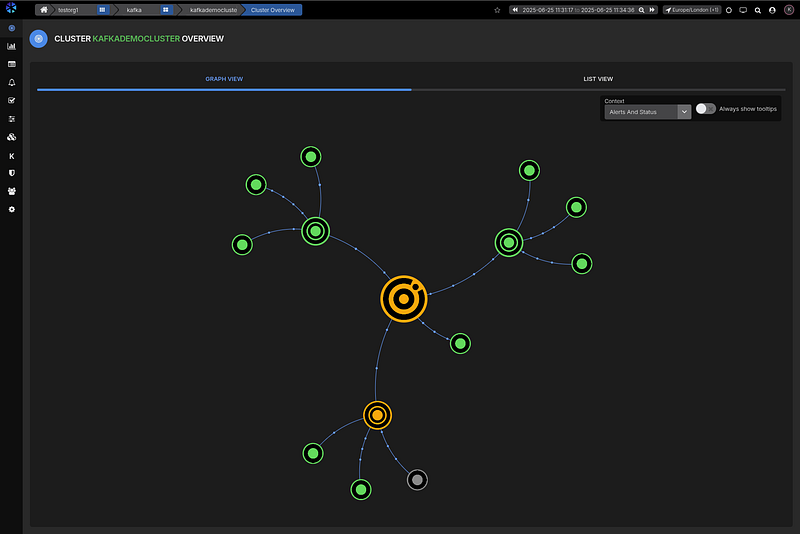Open the users group sidebar icon
Image resolution: width=800 pixels, height=534 pixels.
click(x=12, y=191)
